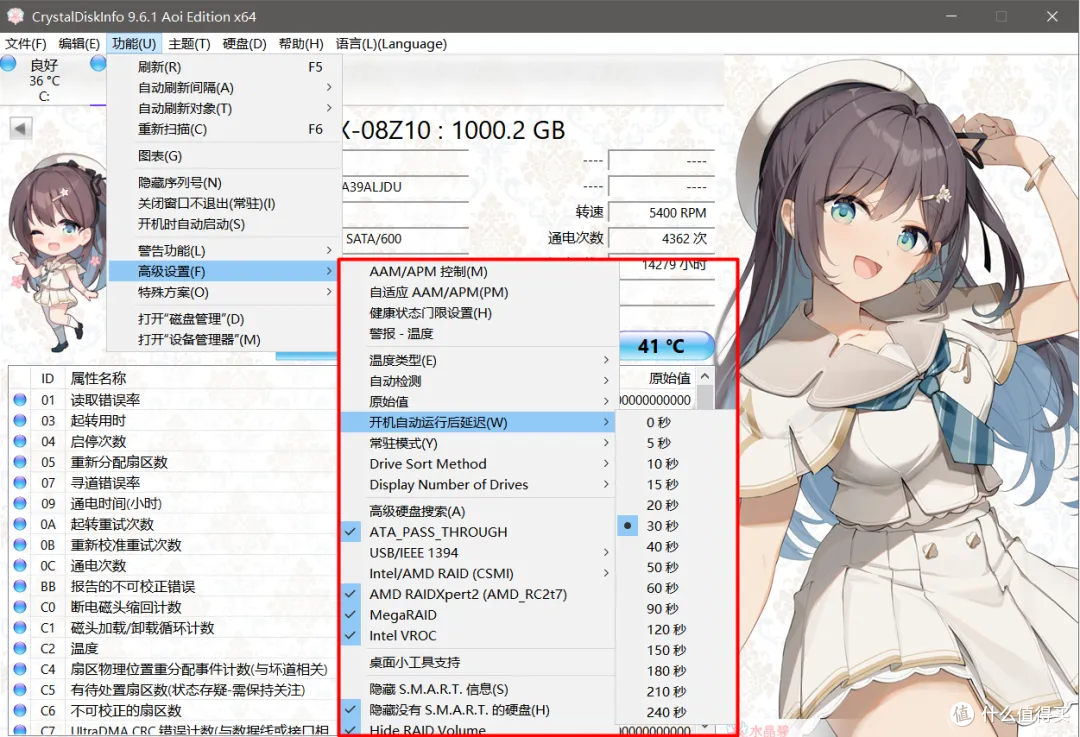Open the 主题(T) menu
The height and width of the screenshot is (737, 1080).
(x=189, y=43)
